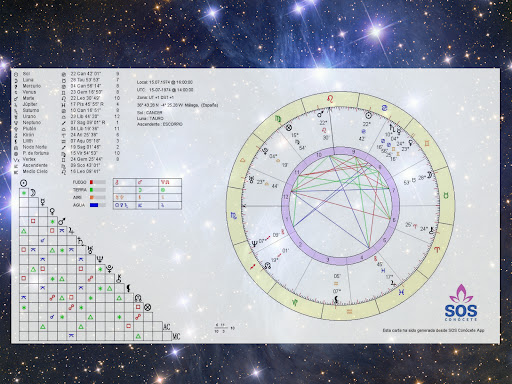This screenshot has height=384, width=512.
Task: Click the AC label of the aspect grid
Action: click(166, 327)
